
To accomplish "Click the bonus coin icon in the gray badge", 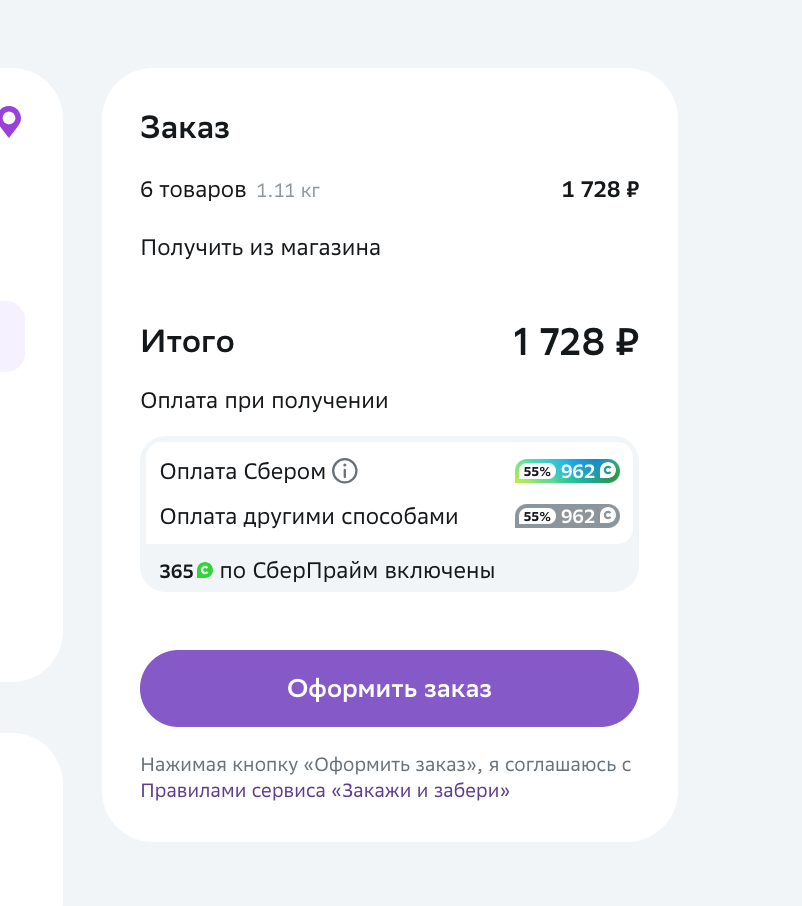I will pos(608,515).
